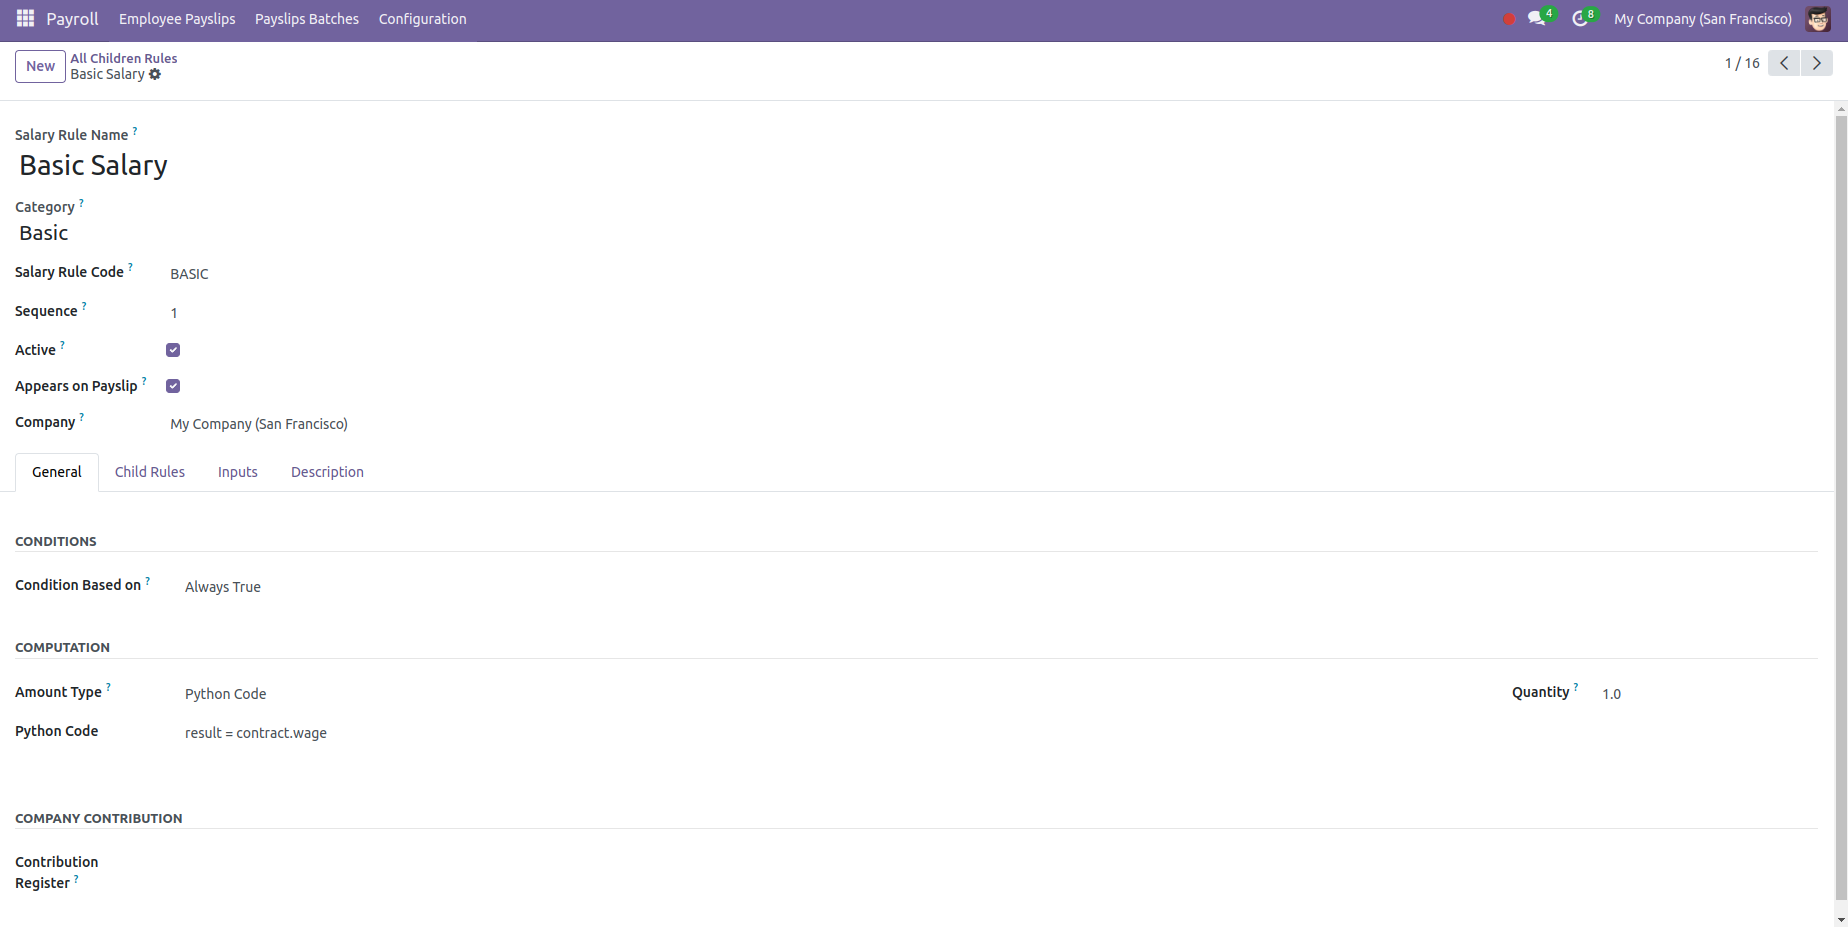Open the Employee Payslips menu
The image size is (1848, 927).
(177, 19)
